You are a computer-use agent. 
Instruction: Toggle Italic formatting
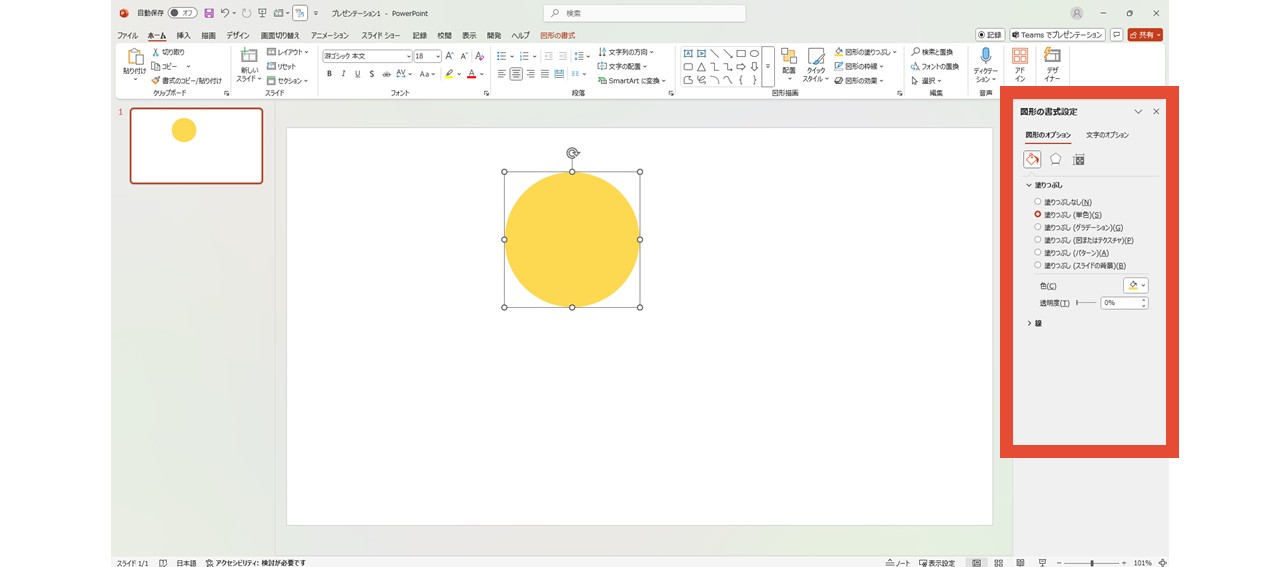pyautogui.click(x=343, y=74)
